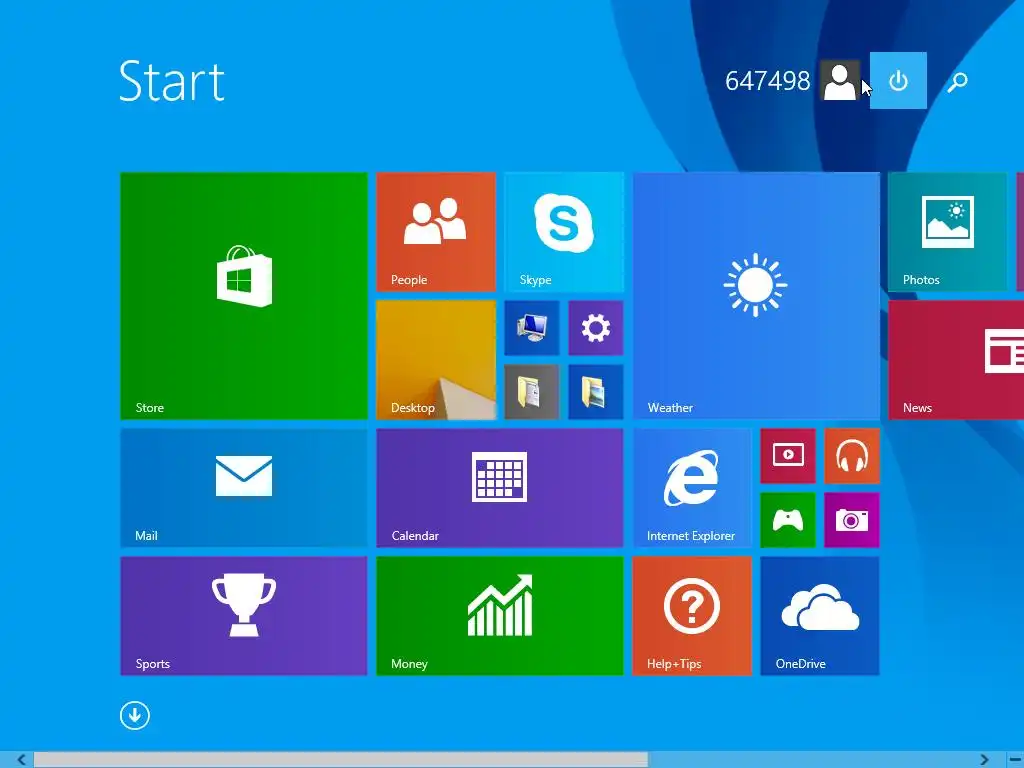Screen dimensions: 1024x768
Task: Click the power options button
Action: [x=898, y=80]
